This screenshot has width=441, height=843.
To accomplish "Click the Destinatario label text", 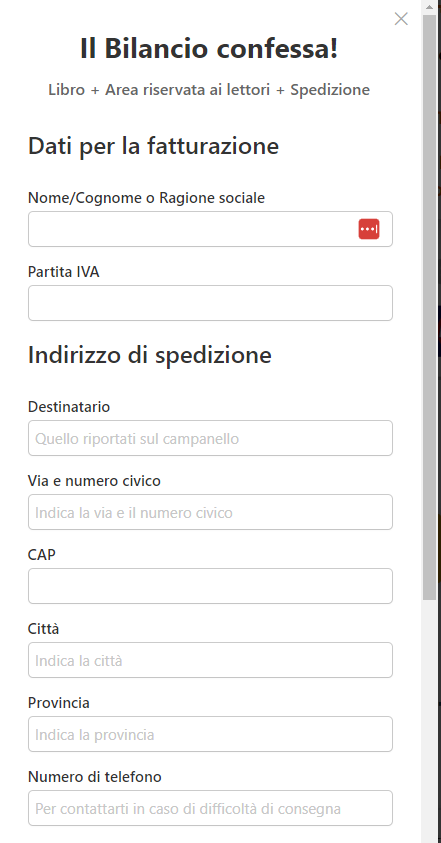I will (69, 407).
